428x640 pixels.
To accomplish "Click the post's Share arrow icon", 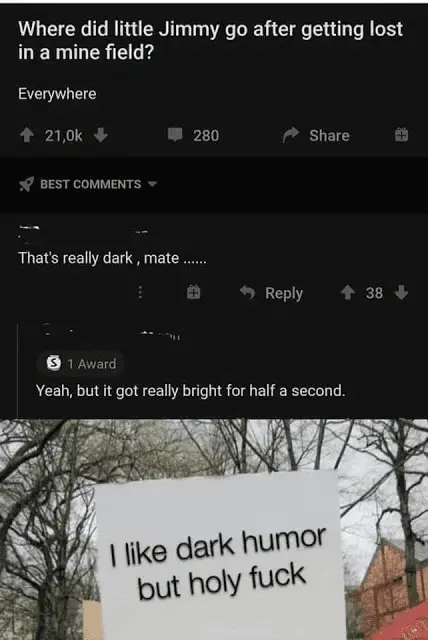I will (291, 135).
